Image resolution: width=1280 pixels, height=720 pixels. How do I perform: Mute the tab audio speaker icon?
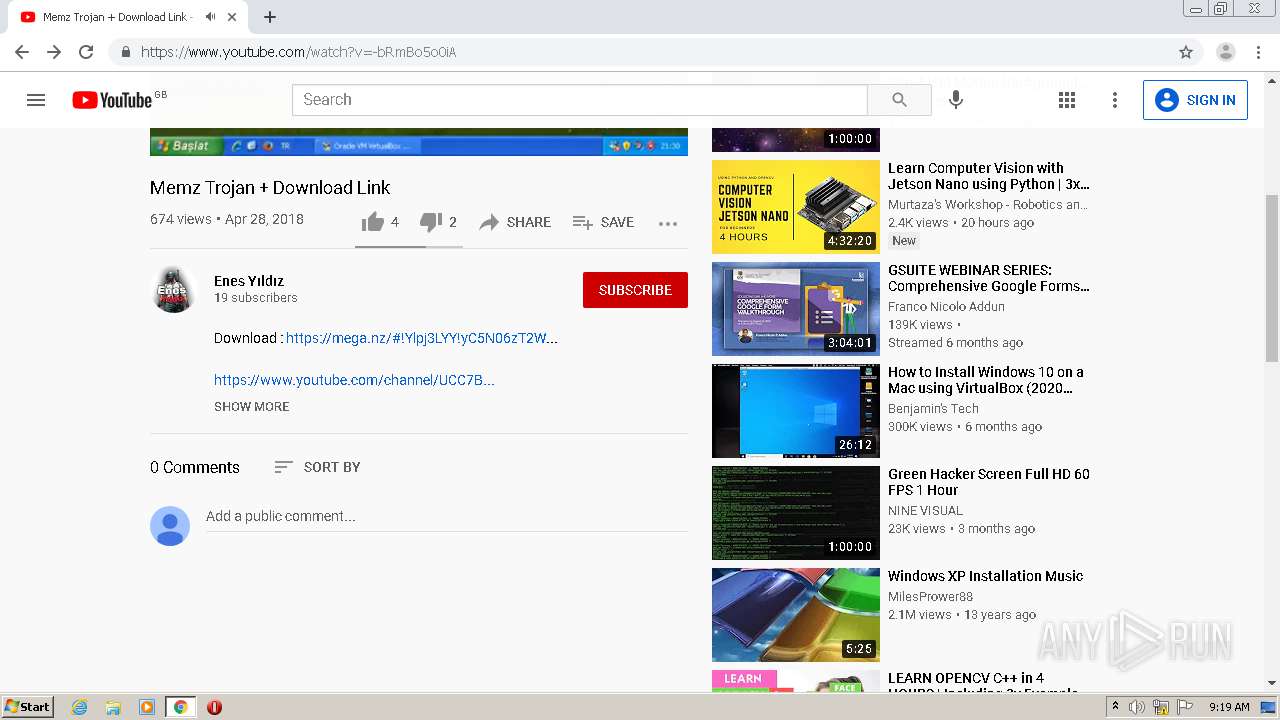pos(210,17)
